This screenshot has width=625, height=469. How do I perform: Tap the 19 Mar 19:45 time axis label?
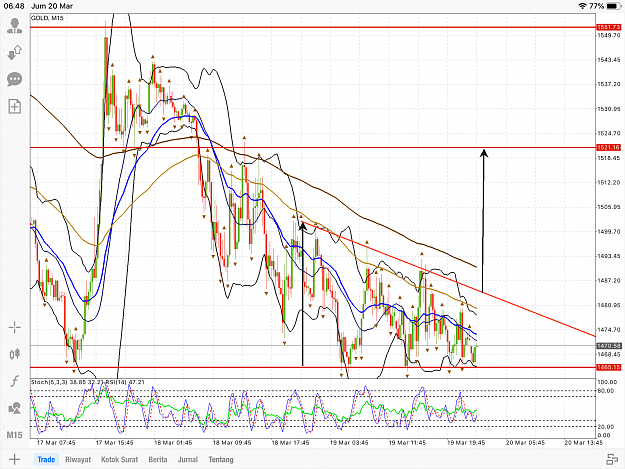[466, 442]
